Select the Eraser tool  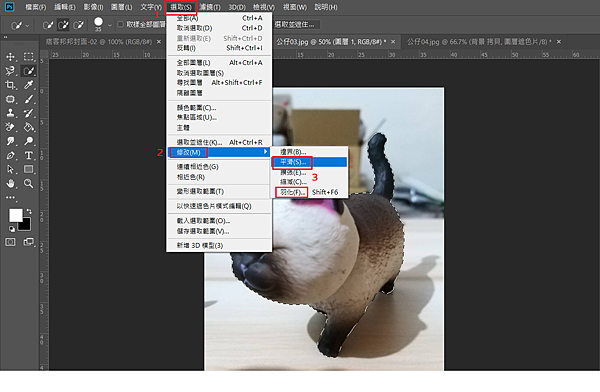(10, 127)
